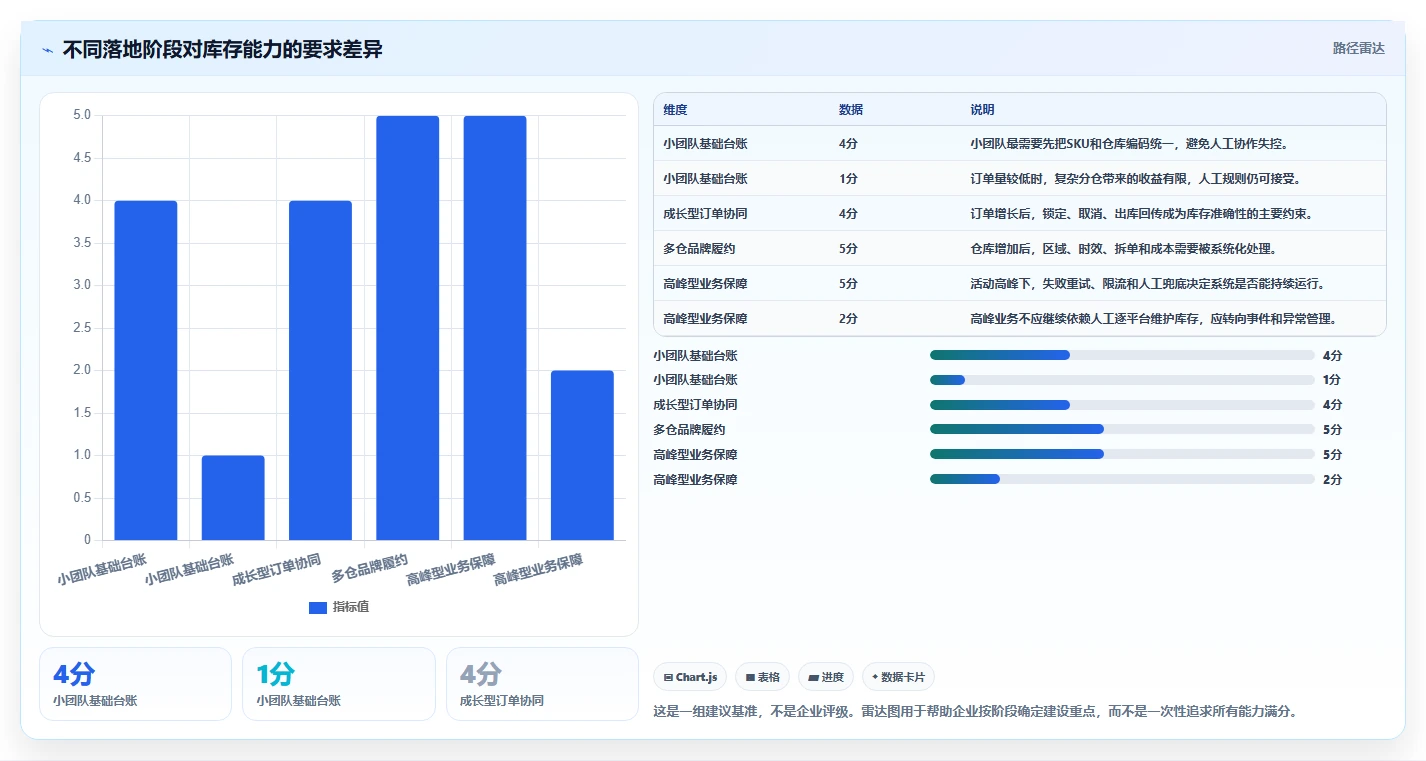Click the 成长型订单协同 chart bar
1426x761 pixels.
[320, 370]
